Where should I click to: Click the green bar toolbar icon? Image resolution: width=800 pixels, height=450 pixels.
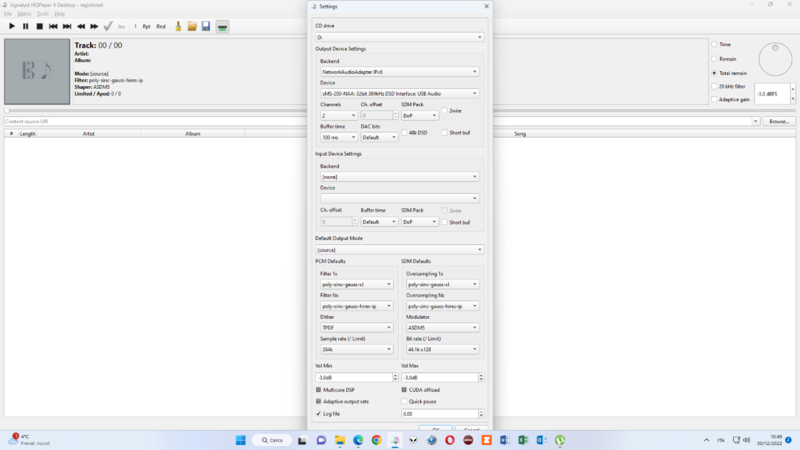[222, 27]
